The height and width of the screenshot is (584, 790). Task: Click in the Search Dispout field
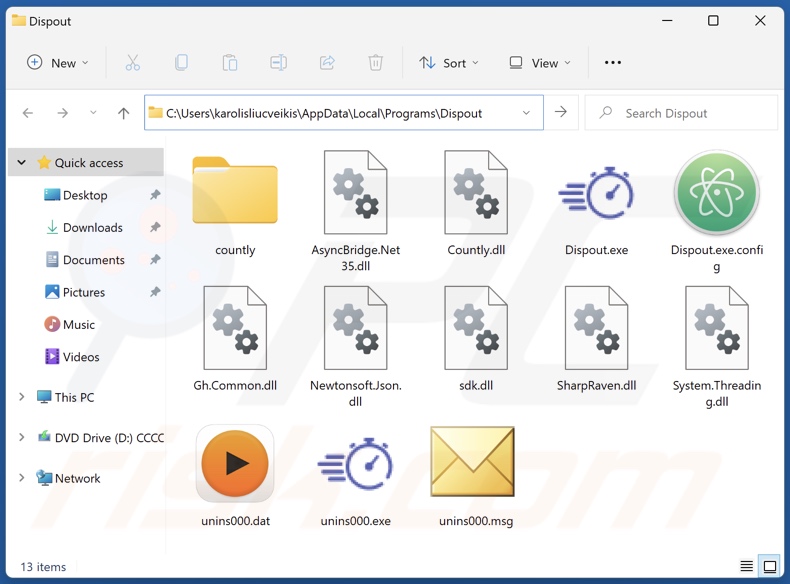point(682,113)
